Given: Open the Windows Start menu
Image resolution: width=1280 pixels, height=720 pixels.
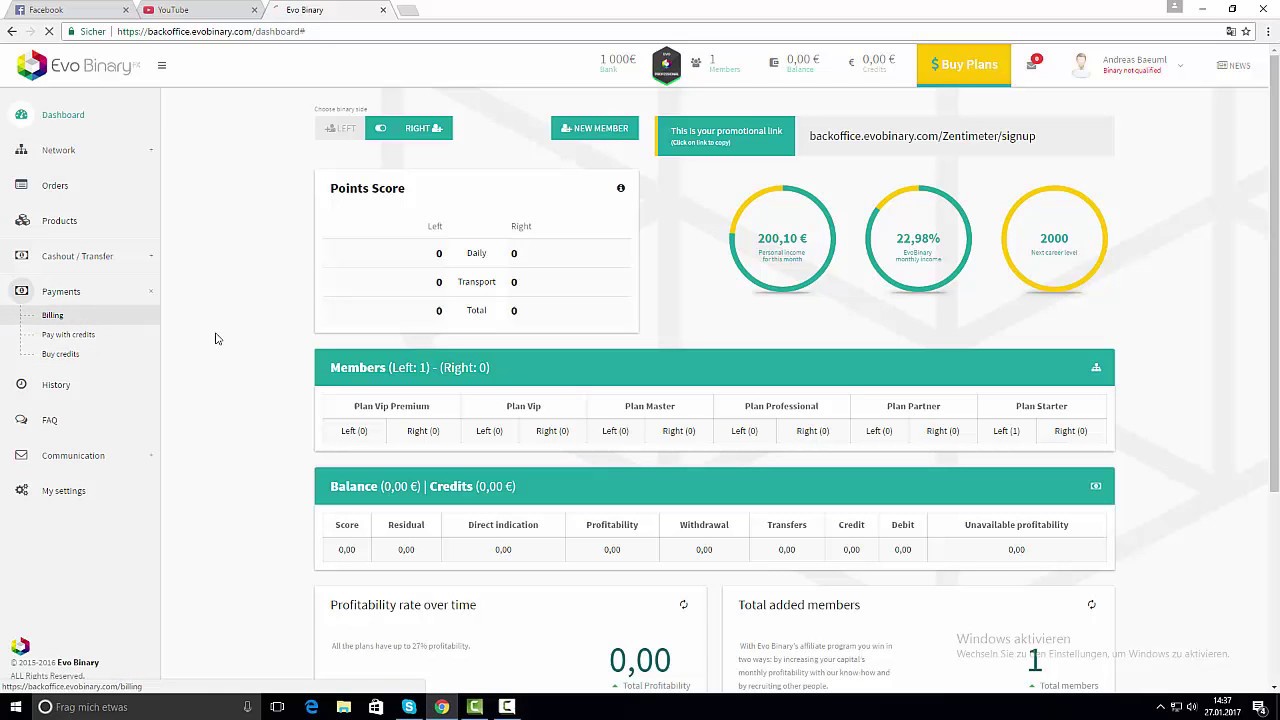Looking at the screenshot, I should [15, 707].
